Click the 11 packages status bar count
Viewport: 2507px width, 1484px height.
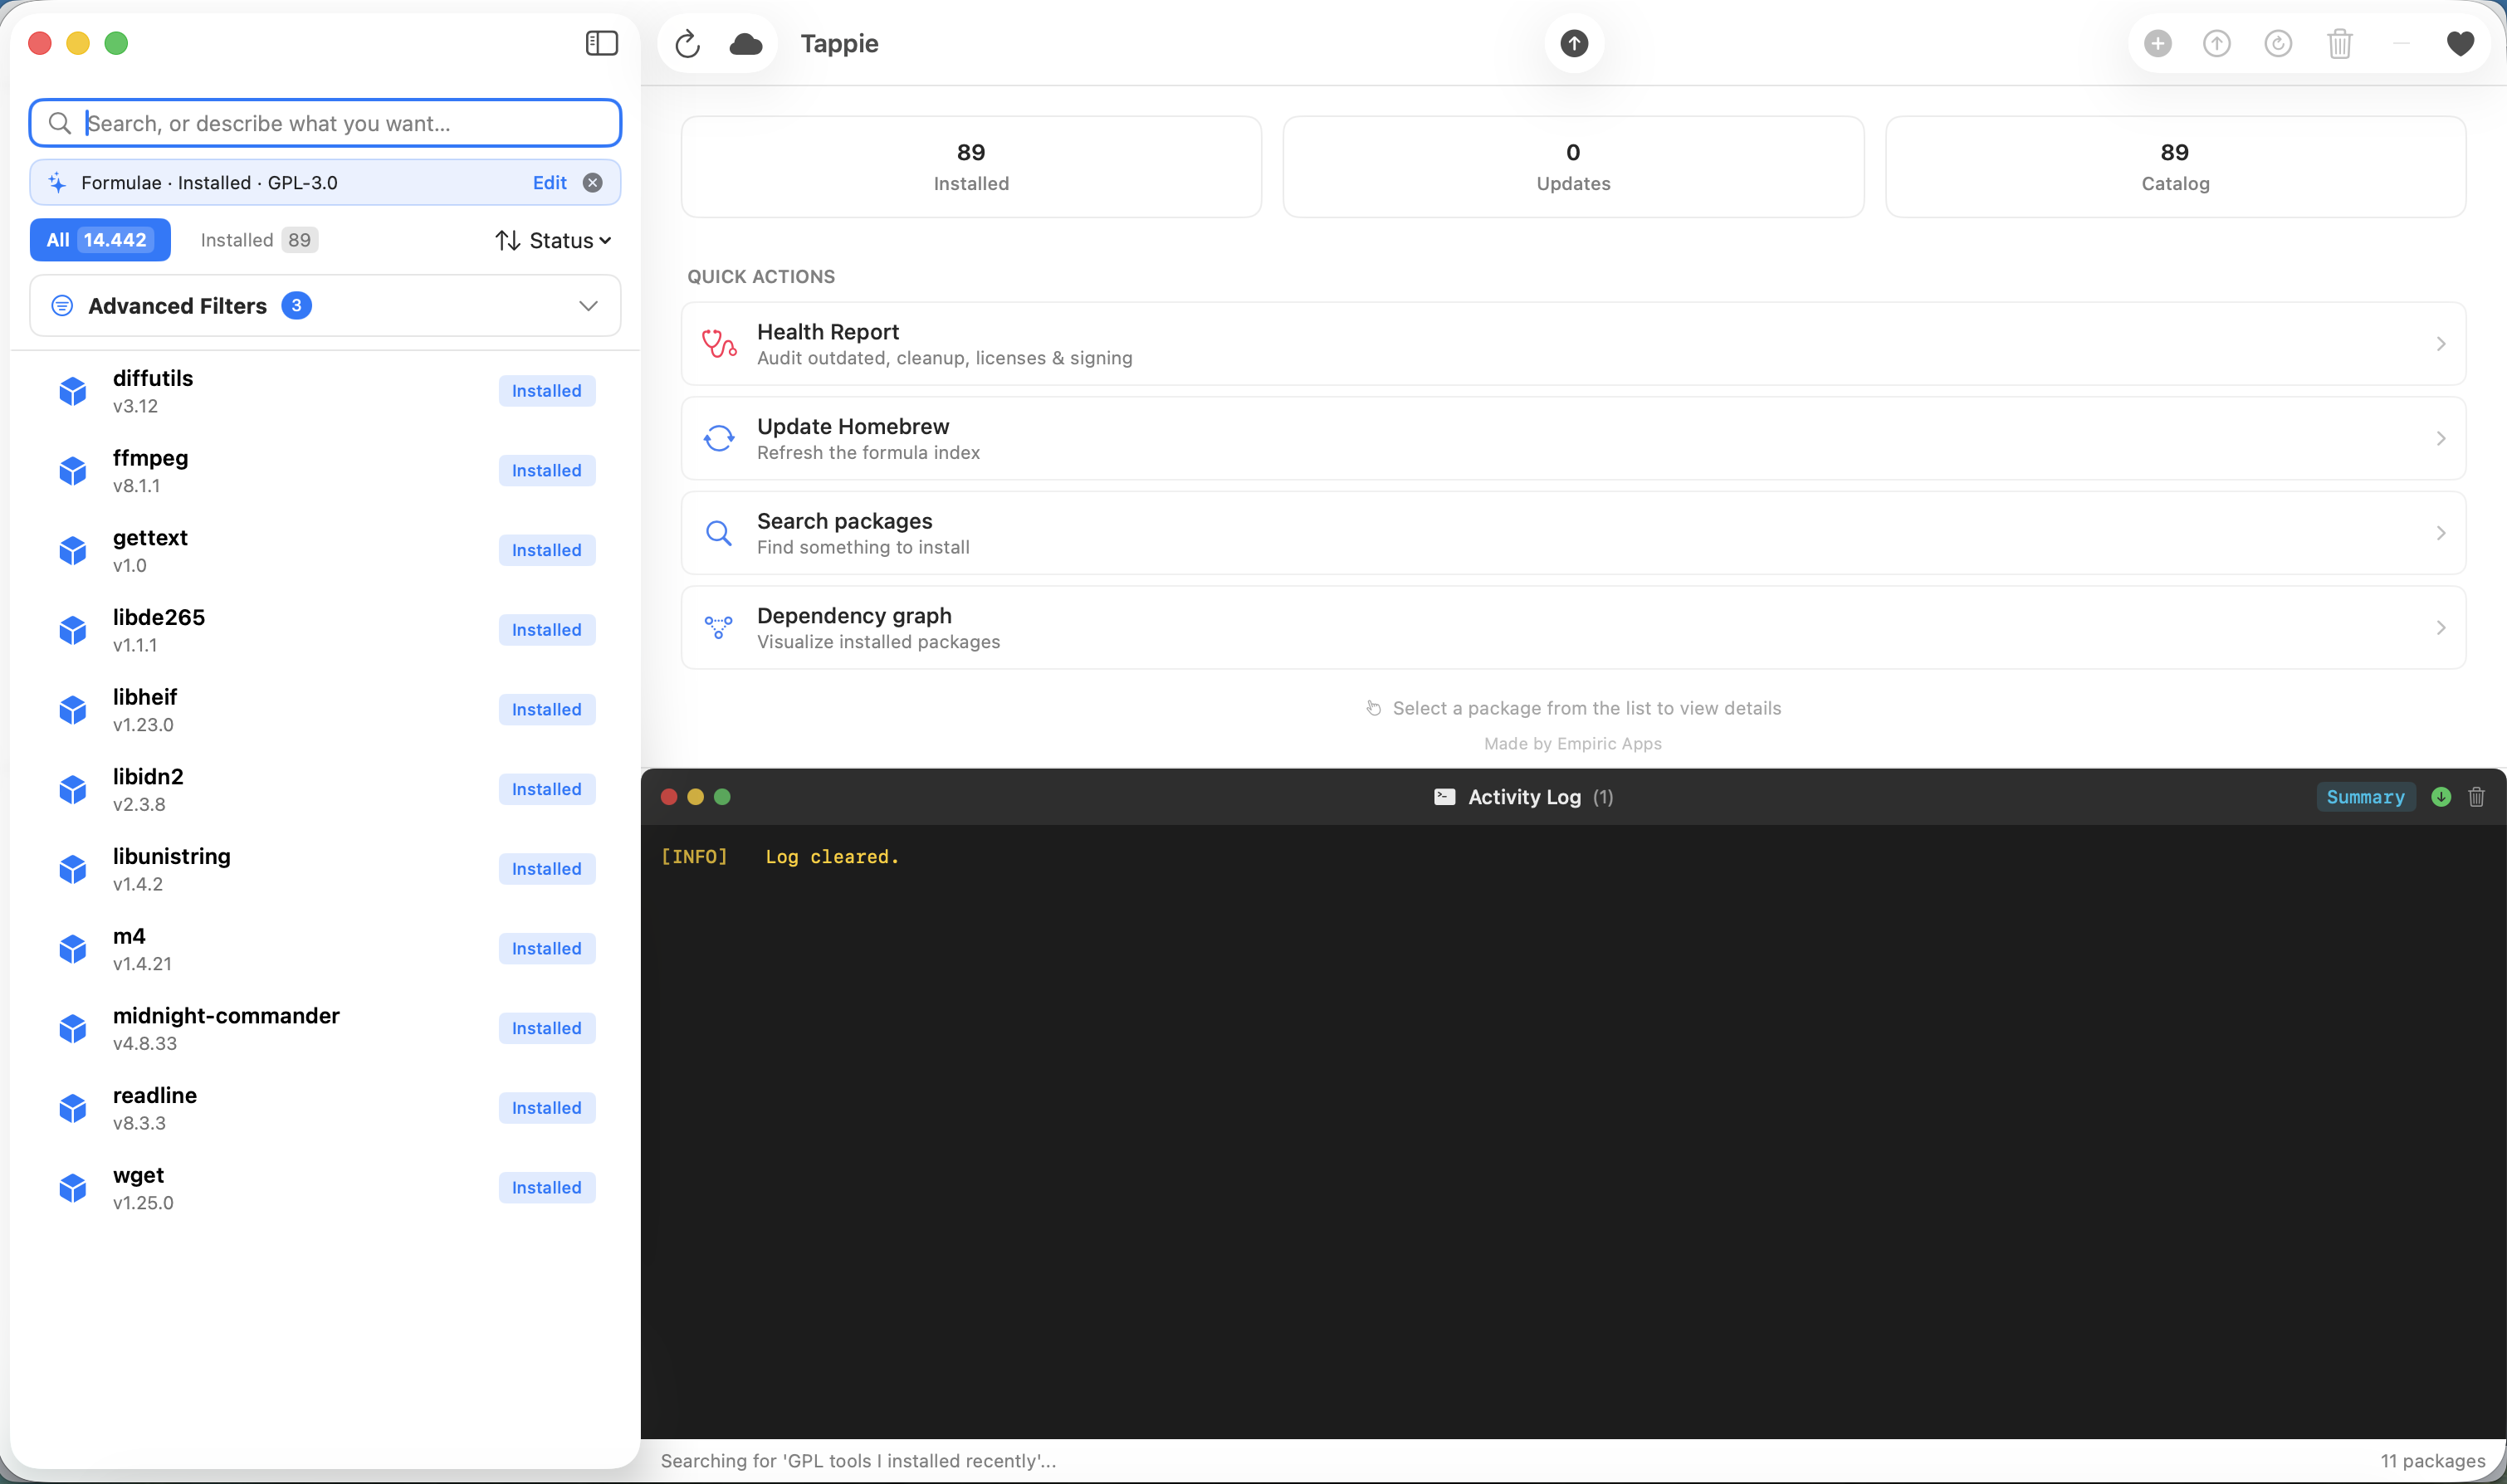coord(2432,1461)
